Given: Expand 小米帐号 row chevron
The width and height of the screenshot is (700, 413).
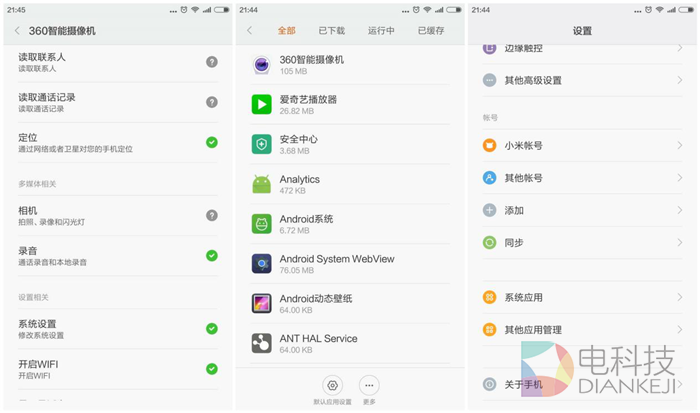Looking at the screenshot, I should point(679,146).
